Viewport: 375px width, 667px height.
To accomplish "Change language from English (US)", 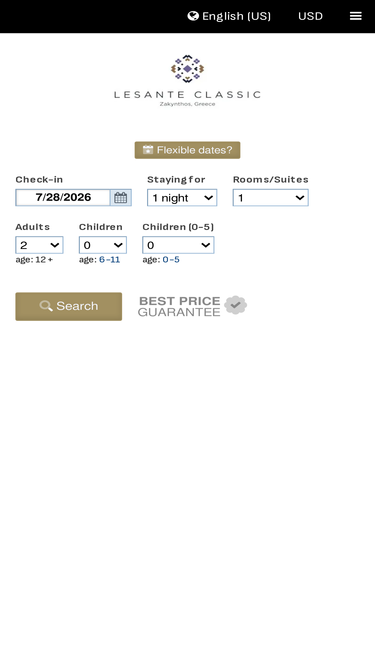I will coord(236,16).
